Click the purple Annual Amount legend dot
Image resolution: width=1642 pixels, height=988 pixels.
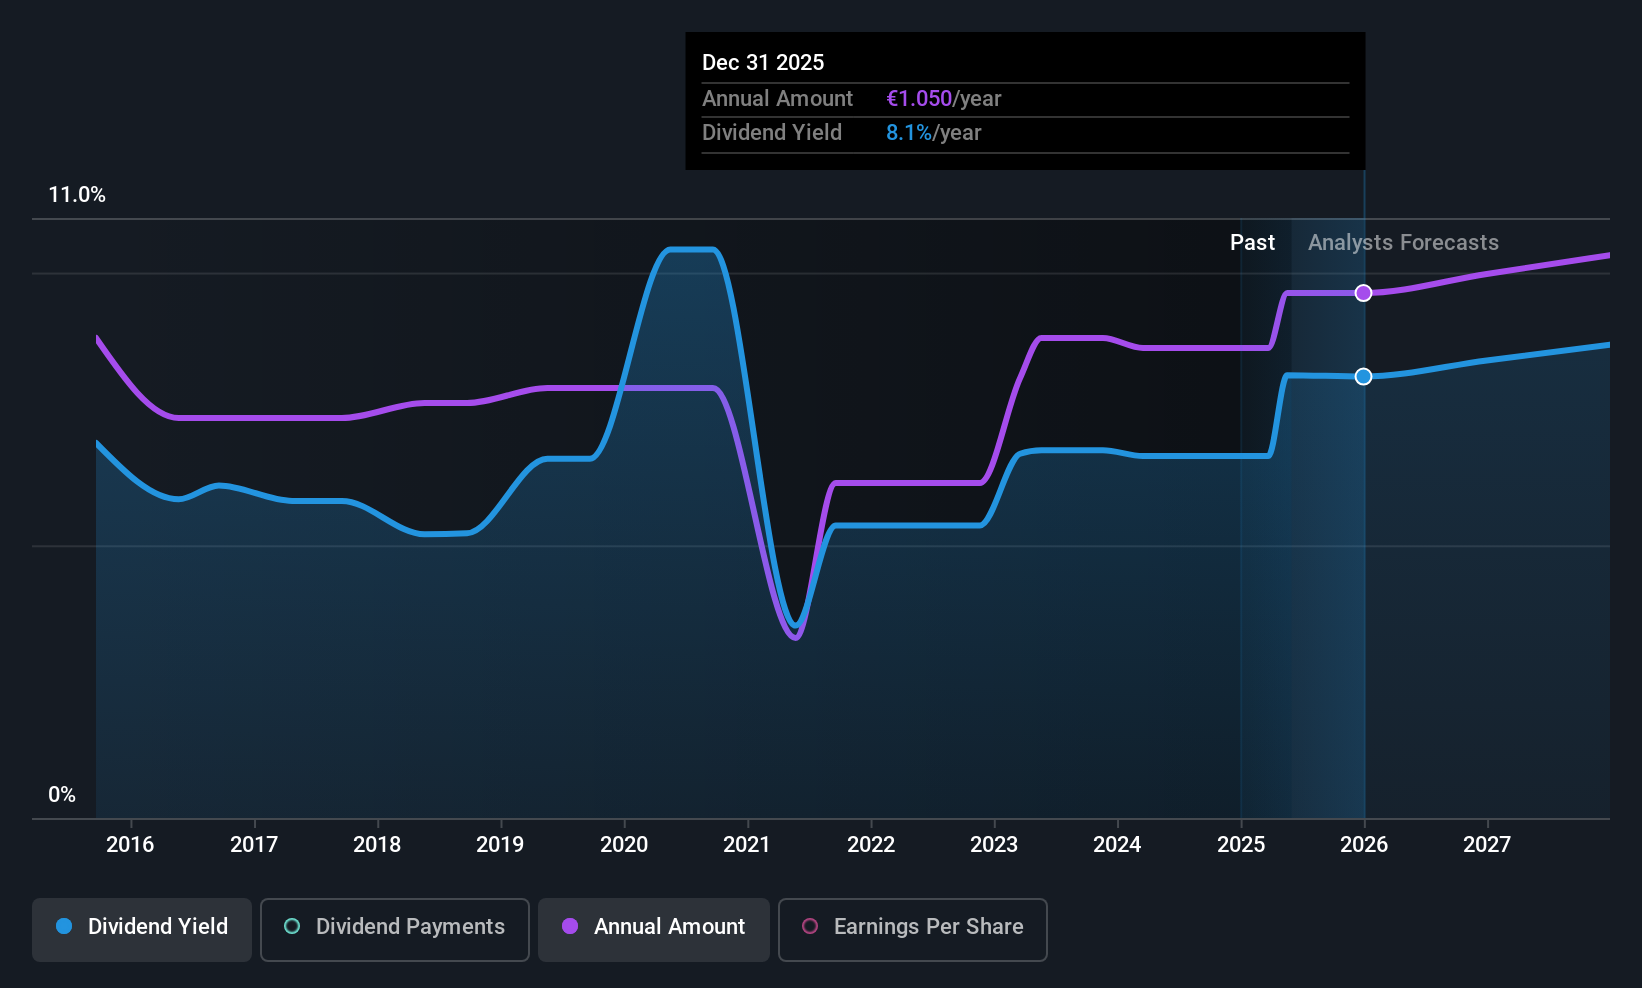tap(570, 926)
